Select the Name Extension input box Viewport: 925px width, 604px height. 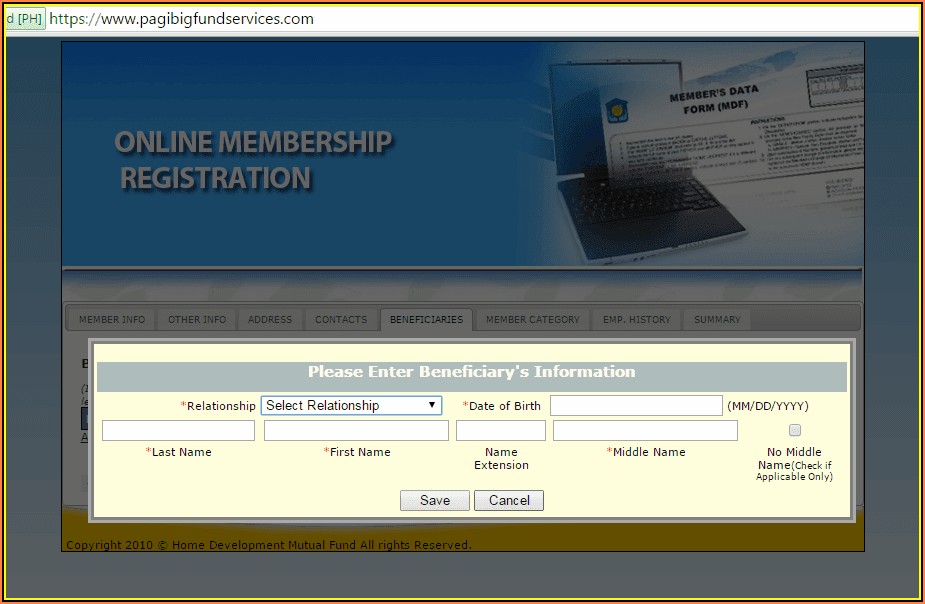tap(501, 430)
